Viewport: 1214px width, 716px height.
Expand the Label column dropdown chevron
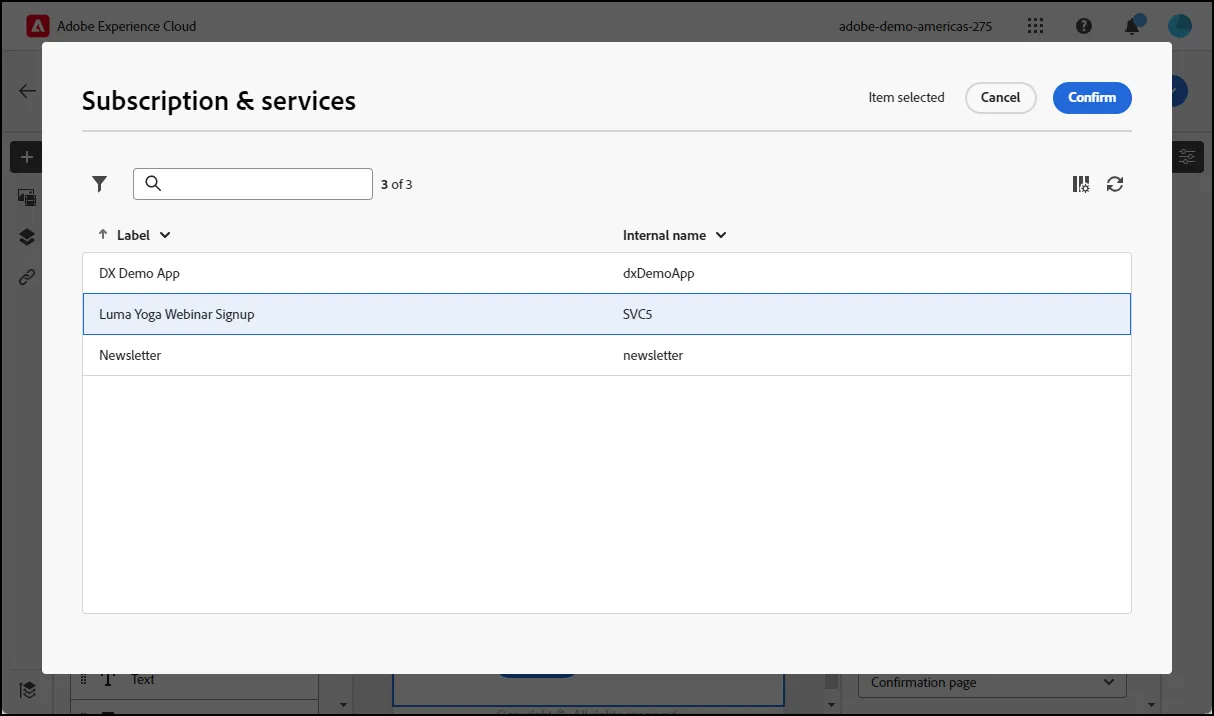point(165,235)
